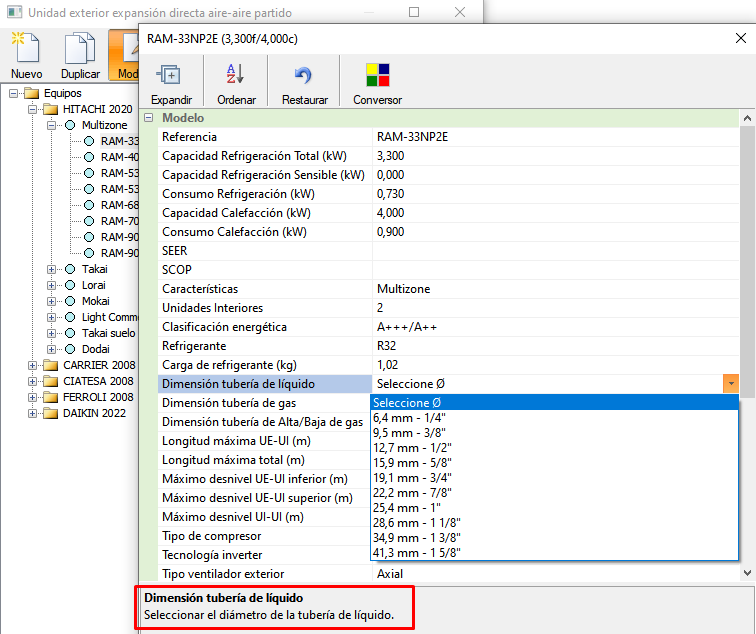Click the HITACHI 2020 folder icon
Image resolution: width=756 pixels, height=634 pixels.
[x=51, y=109]
